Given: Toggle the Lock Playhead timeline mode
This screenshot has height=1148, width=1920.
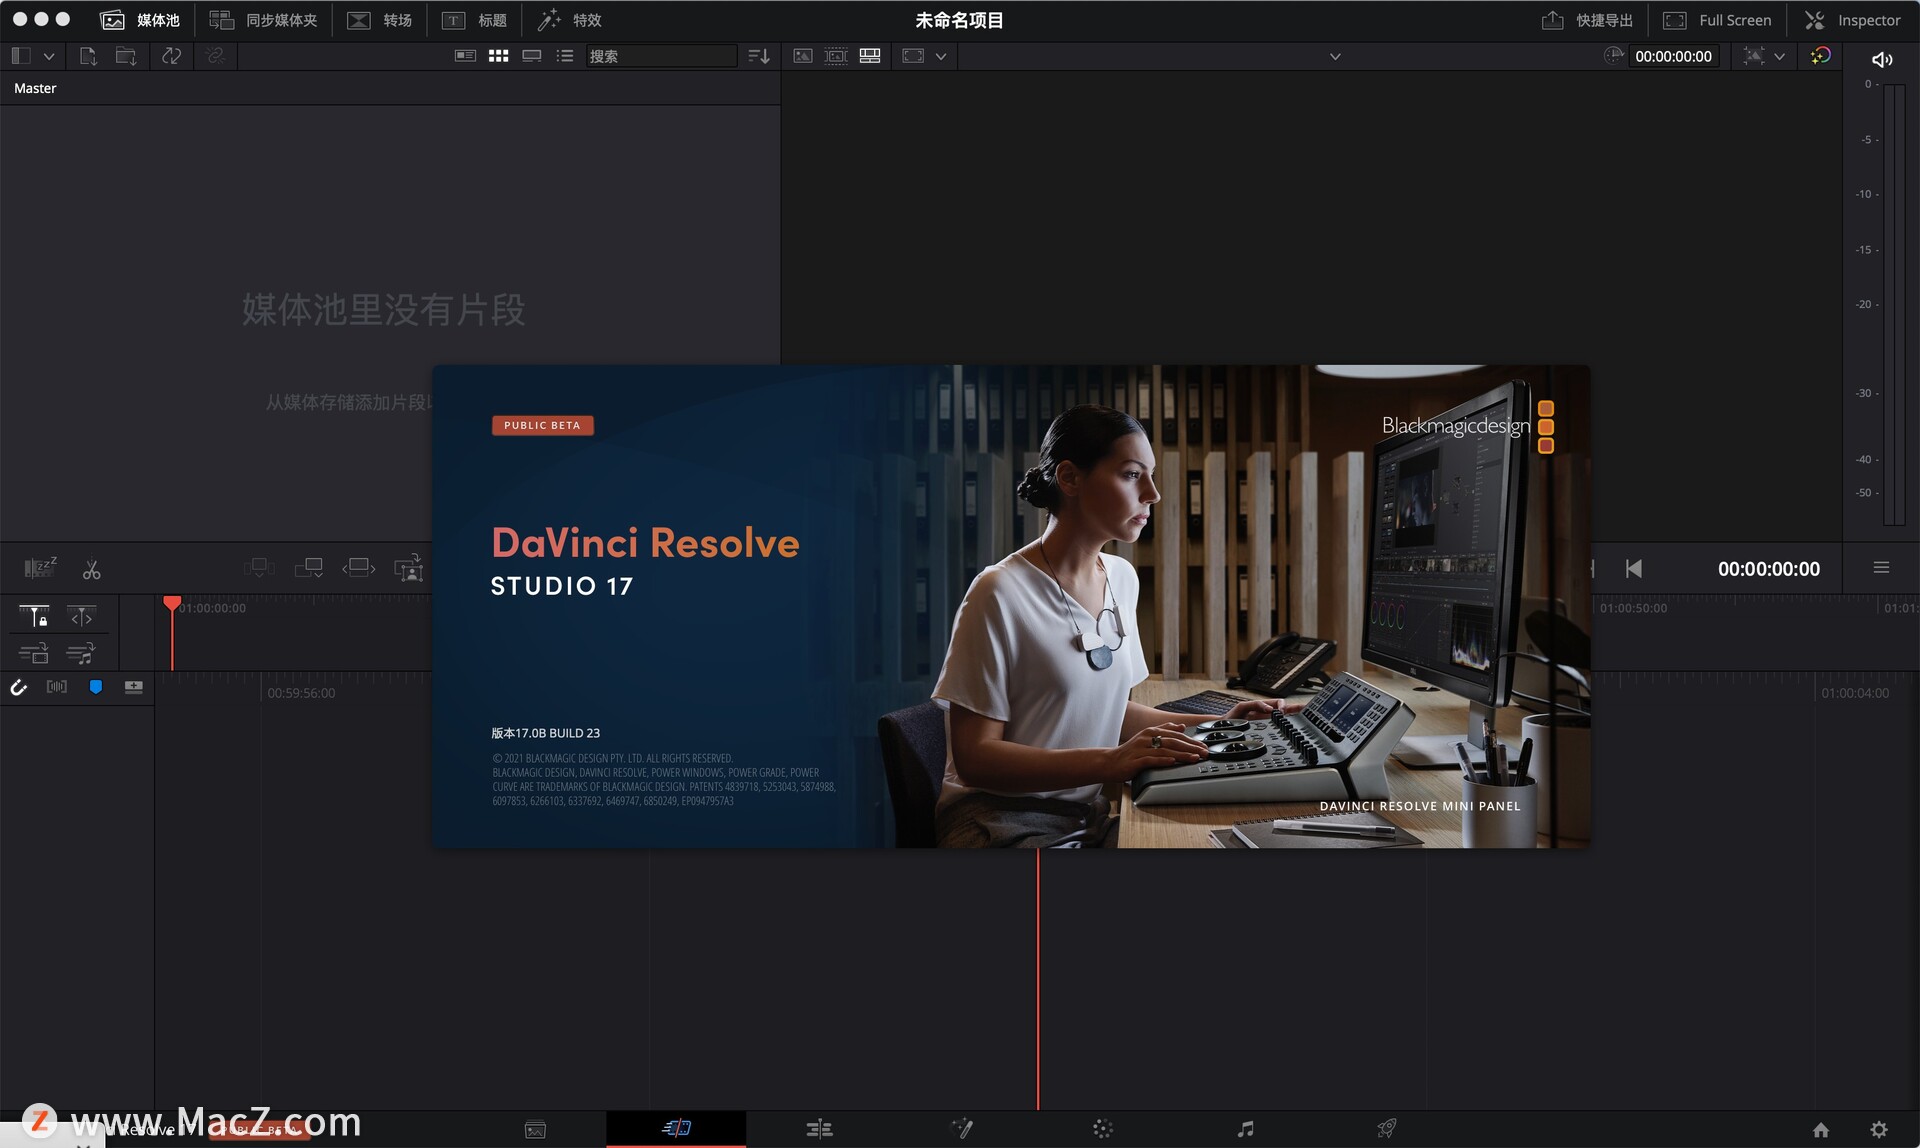Looking at the screenshot, I should [34, 616].
